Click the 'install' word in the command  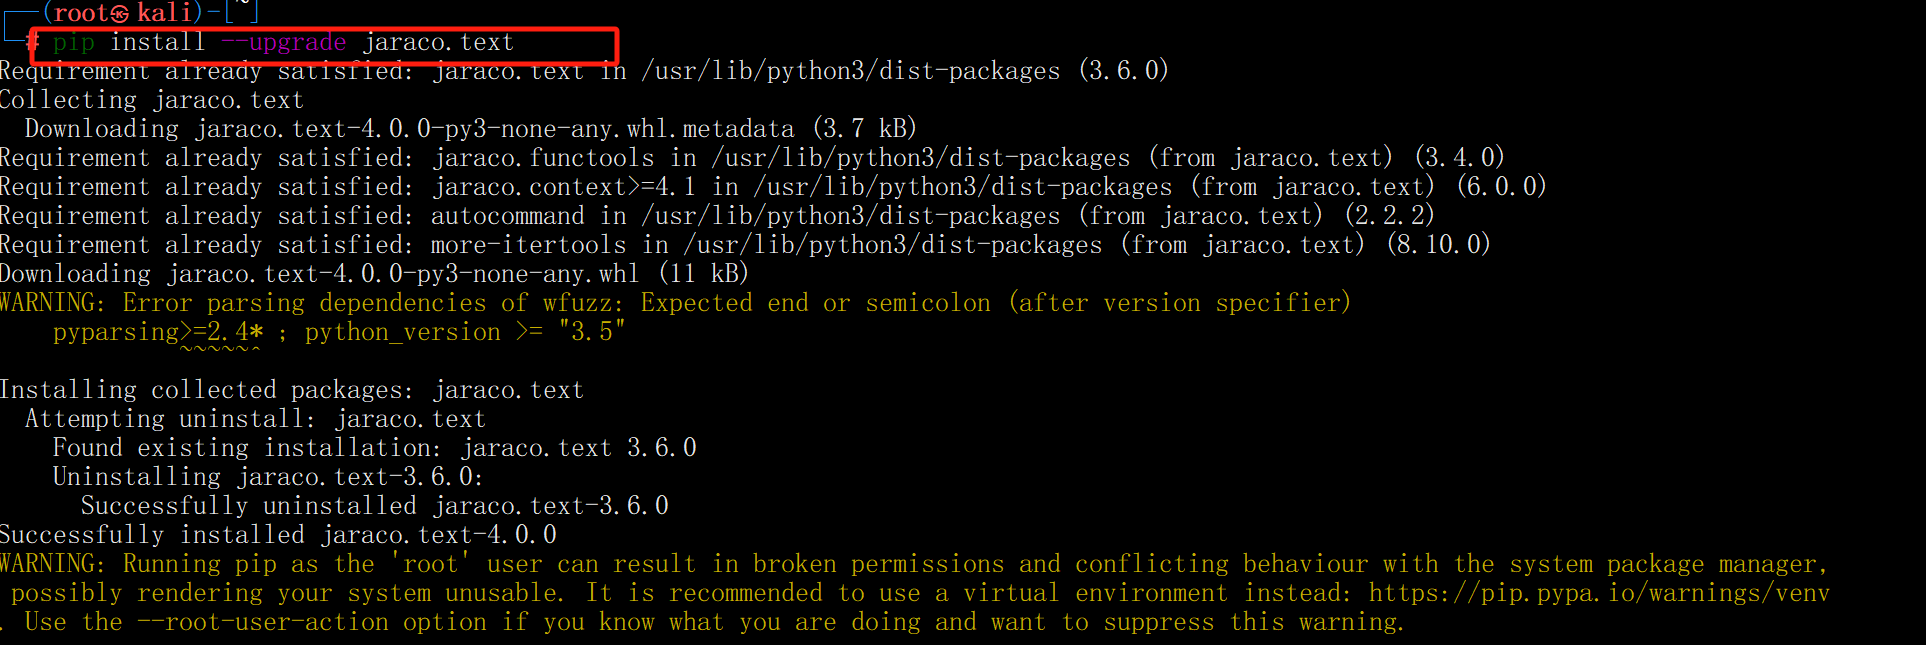click(157, 42)
